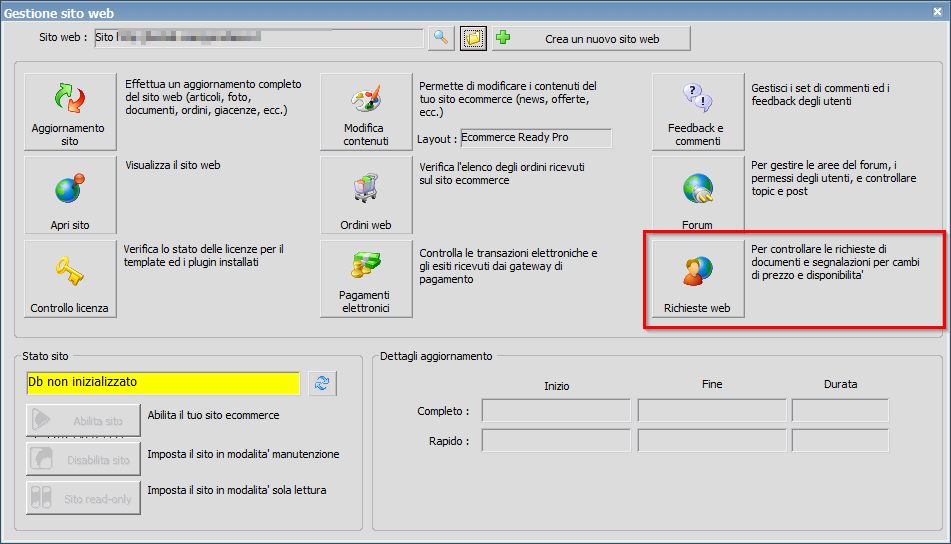Click 'Imposta il sito in modalita' sola lettura' text

pyautogui.click(x=237, y=490)
